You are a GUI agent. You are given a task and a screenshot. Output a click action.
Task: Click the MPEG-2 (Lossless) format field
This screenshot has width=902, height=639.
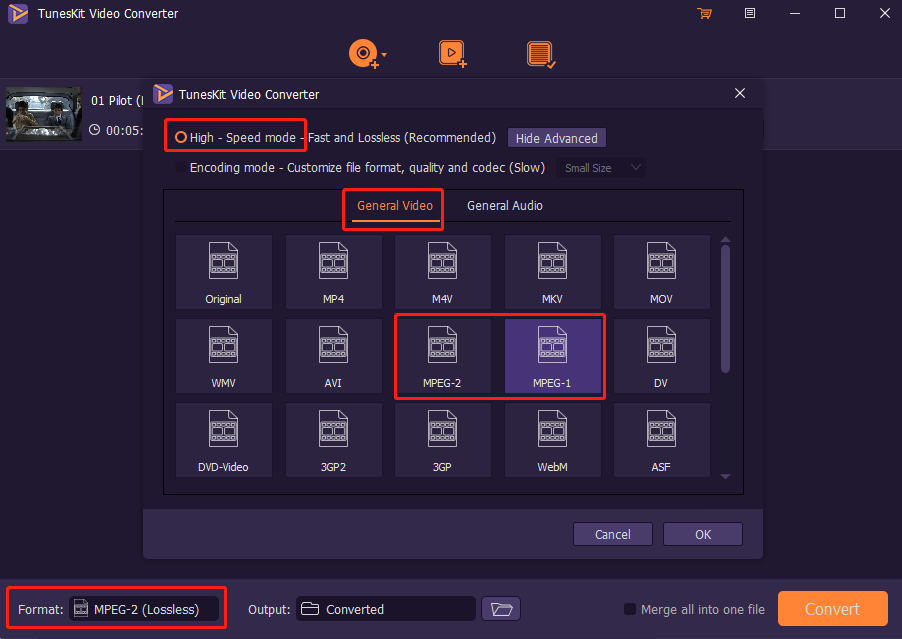(144, 609)
